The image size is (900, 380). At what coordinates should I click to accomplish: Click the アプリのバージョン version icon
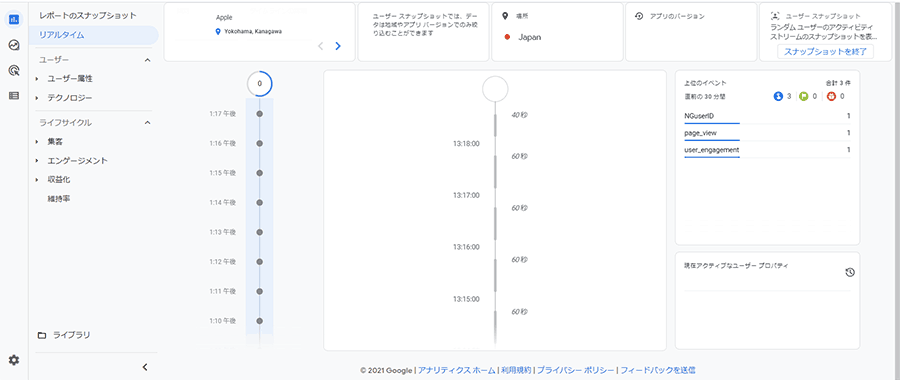[x=638, y=16]
